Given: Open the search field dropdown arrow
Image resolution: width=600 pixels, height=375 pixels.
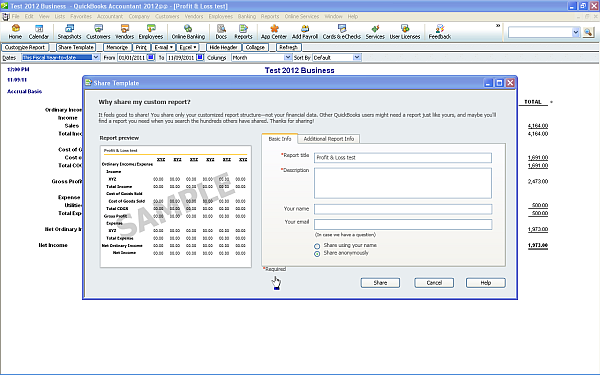Looking at the screenshot, I should (x=576, y=33).
